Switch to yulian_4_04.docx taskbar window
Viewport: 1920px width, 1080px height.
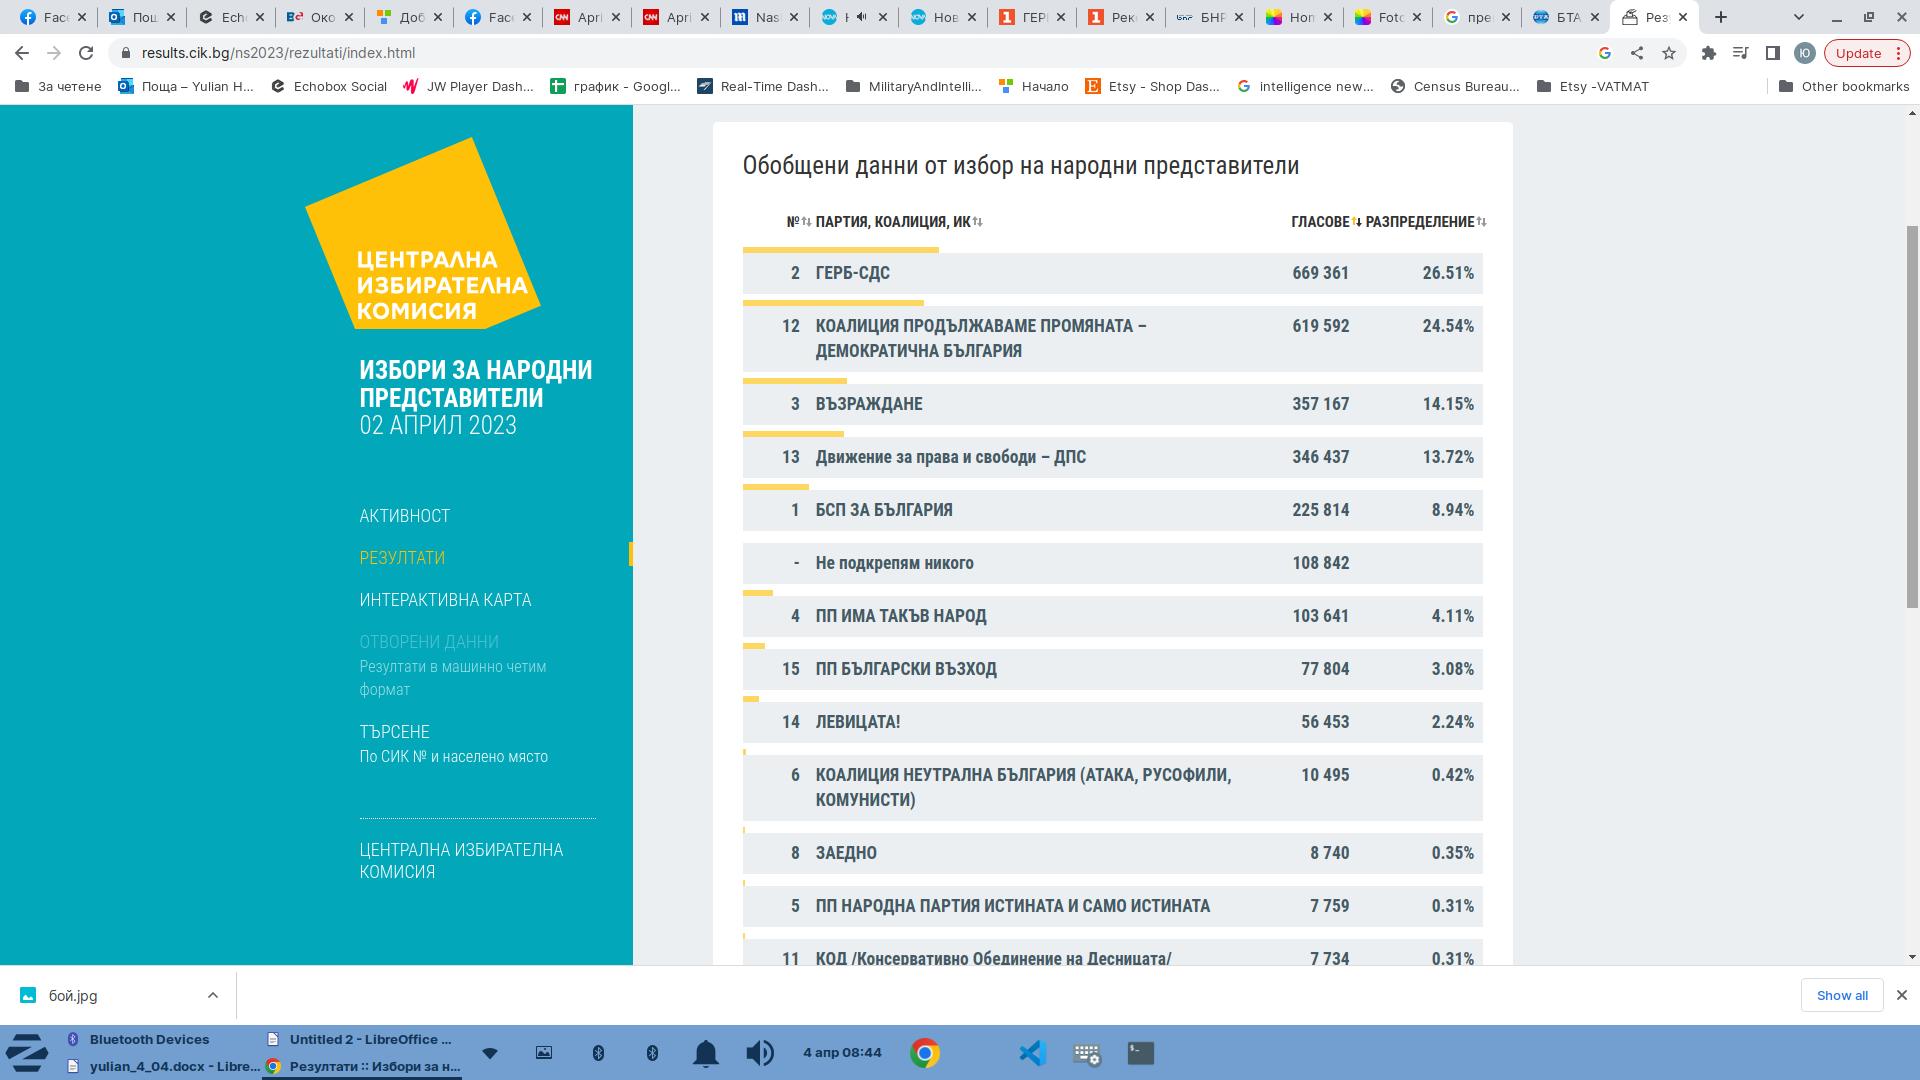163,1066
